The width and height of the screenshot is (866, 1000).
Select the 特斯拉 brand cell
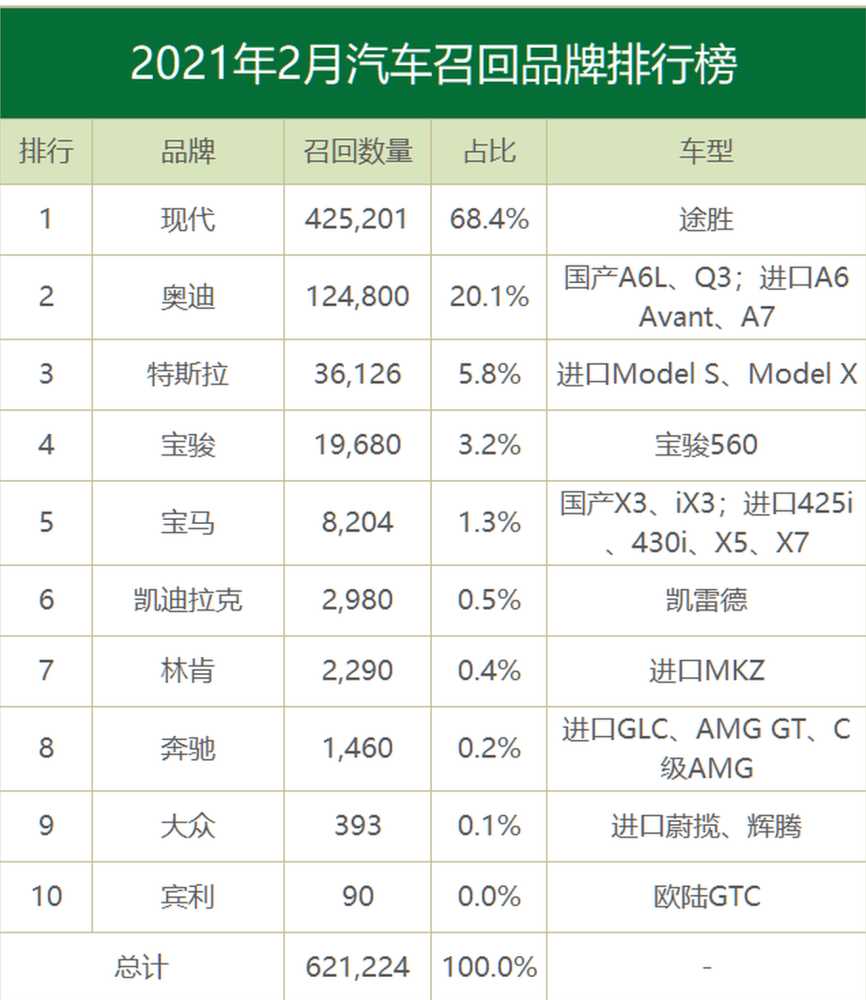pos(188,374)
